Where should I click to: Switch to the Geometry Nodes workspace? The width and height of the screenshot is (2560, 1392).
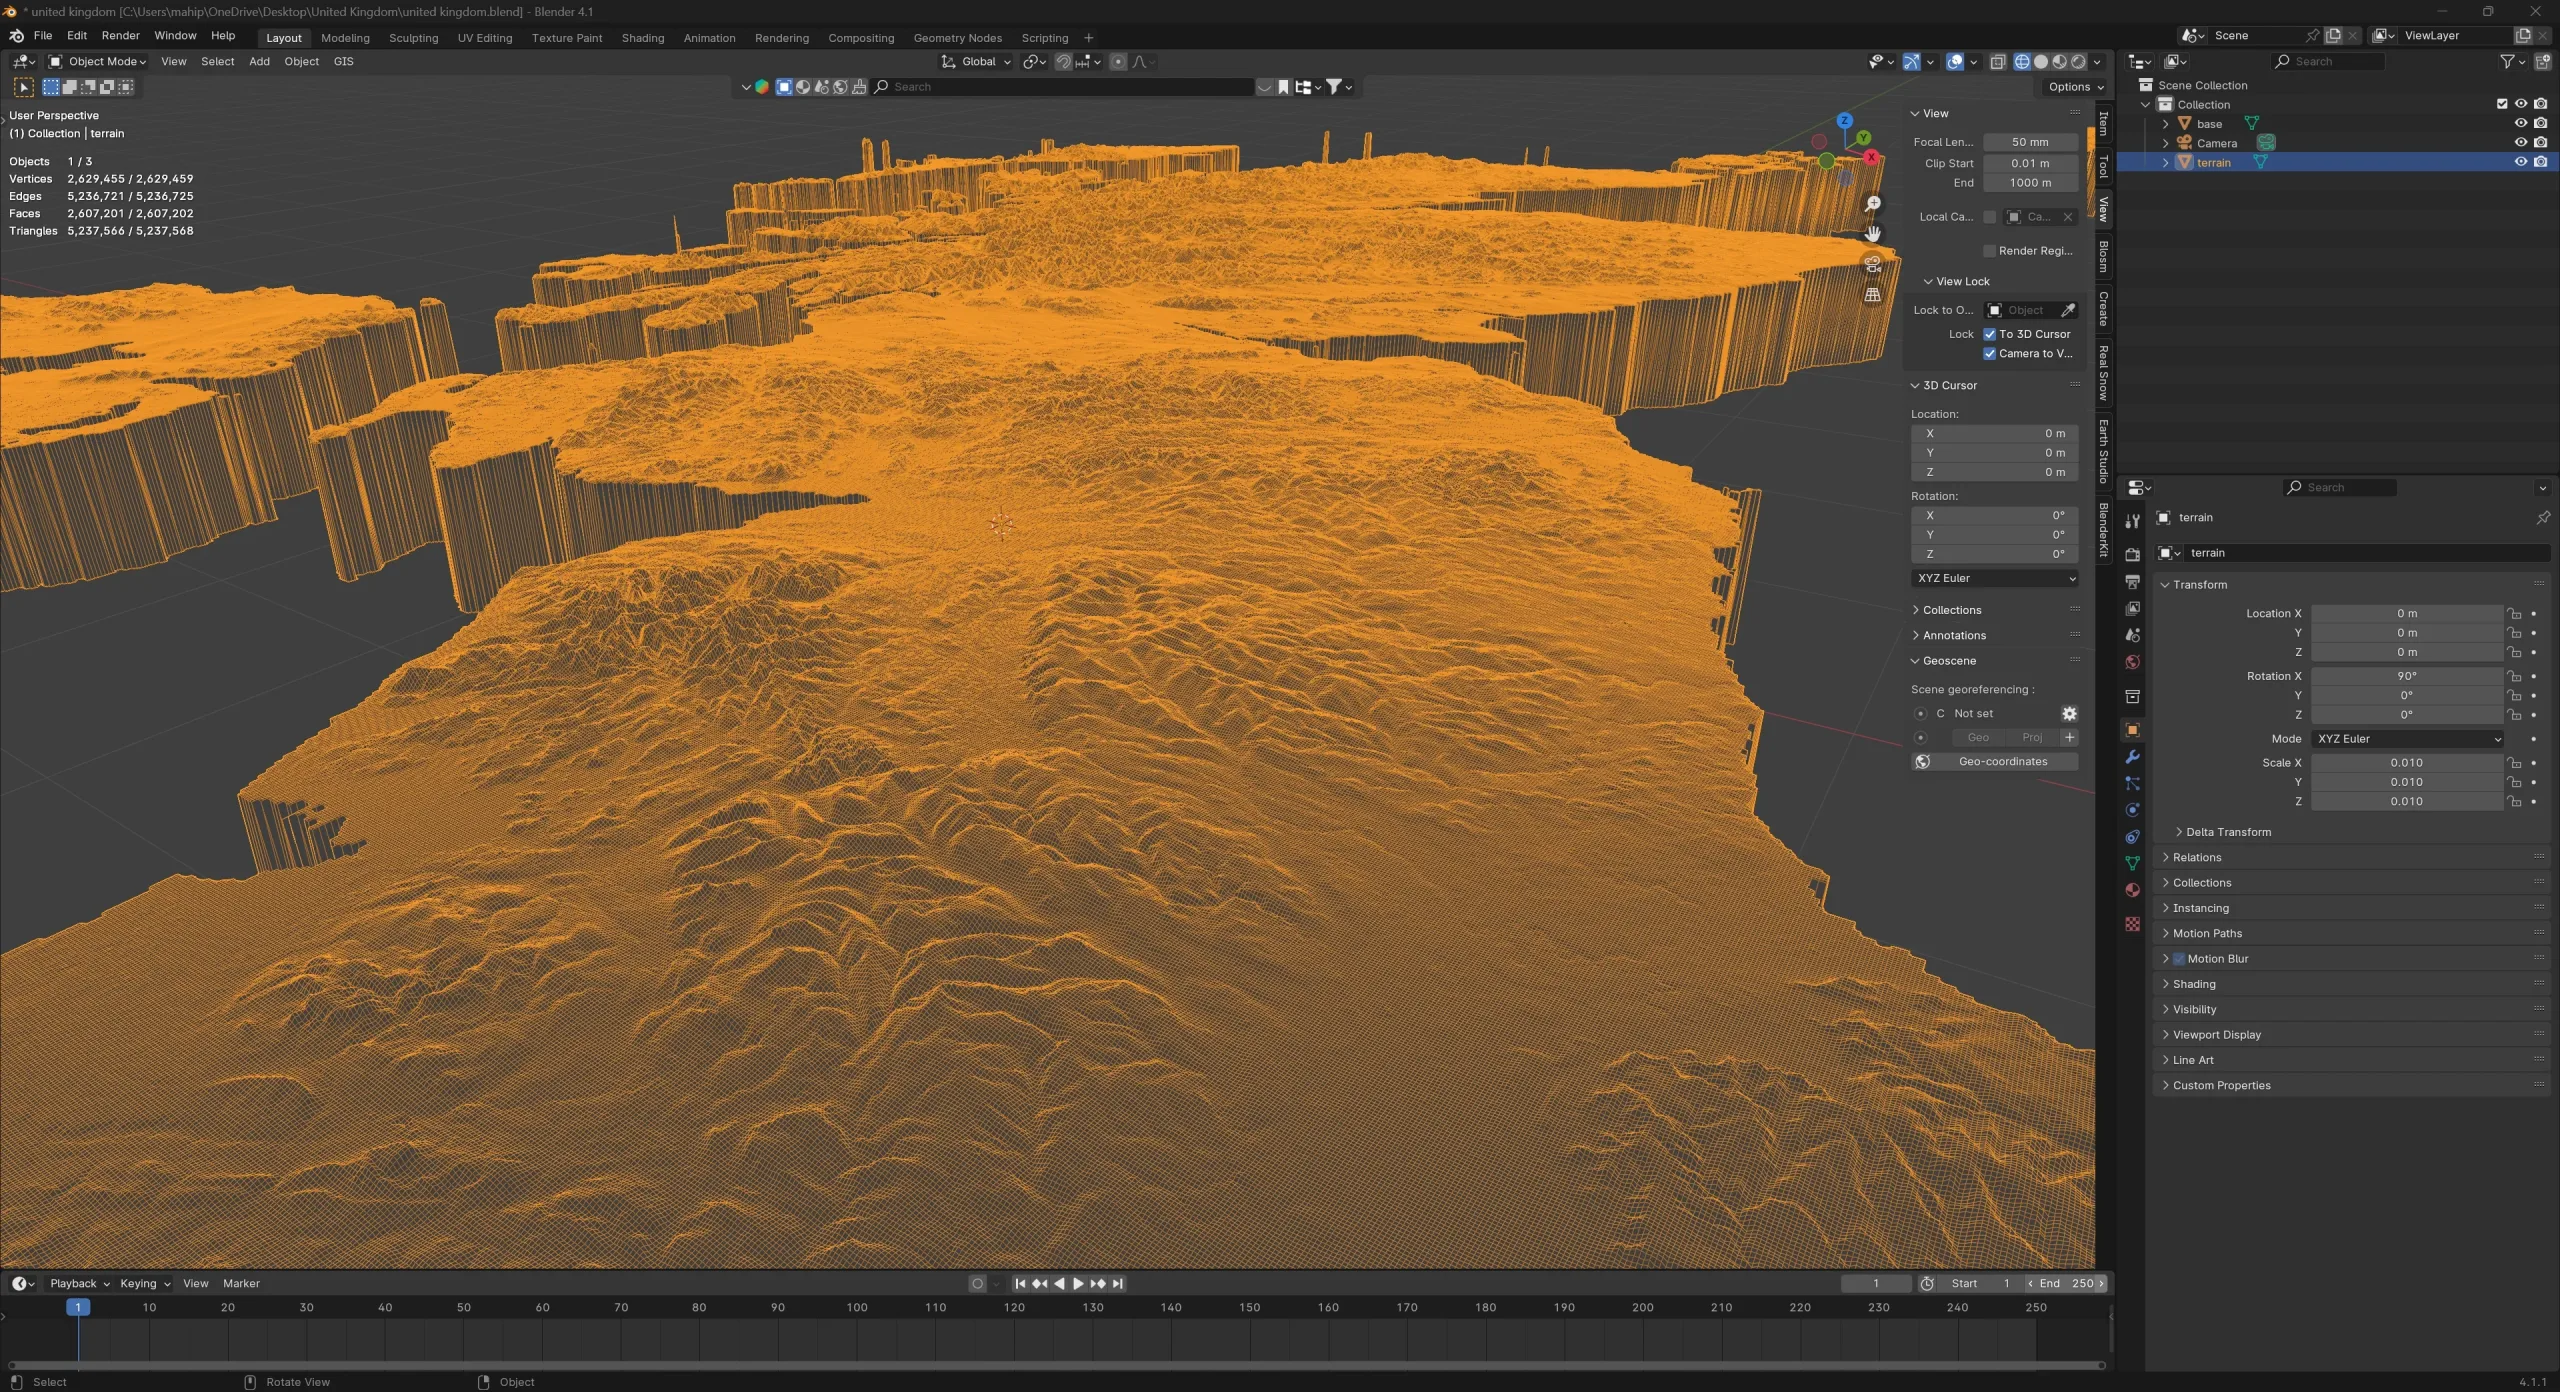(x=957, y=37)
